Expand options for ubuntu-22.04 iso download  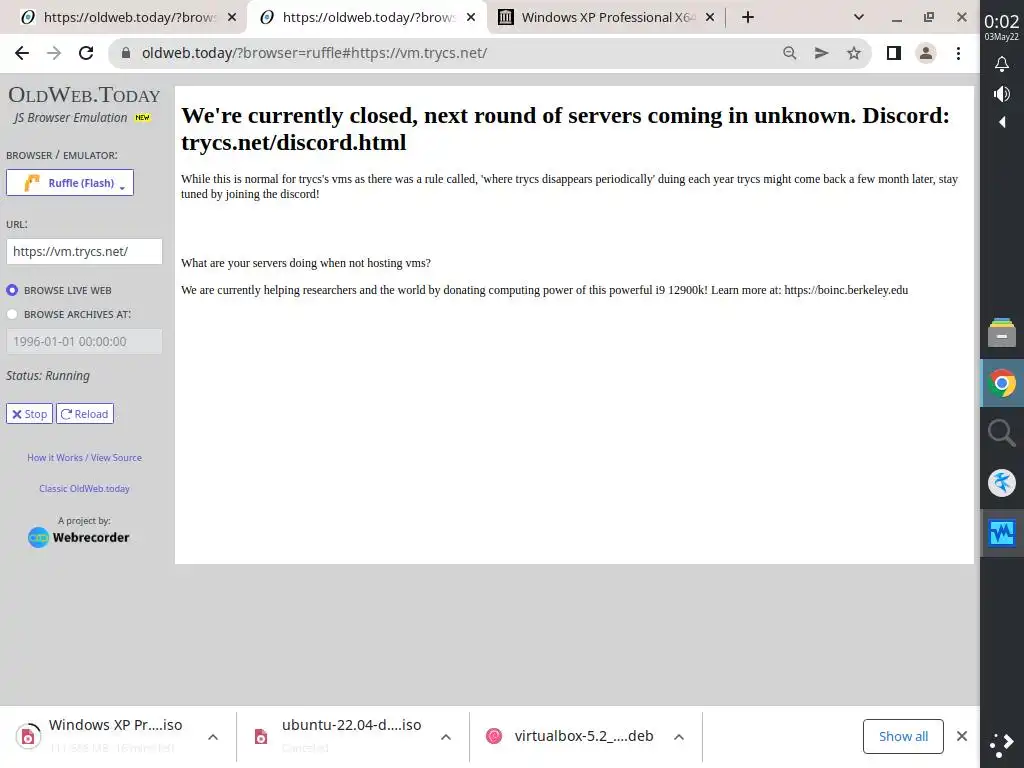(446, 737)
